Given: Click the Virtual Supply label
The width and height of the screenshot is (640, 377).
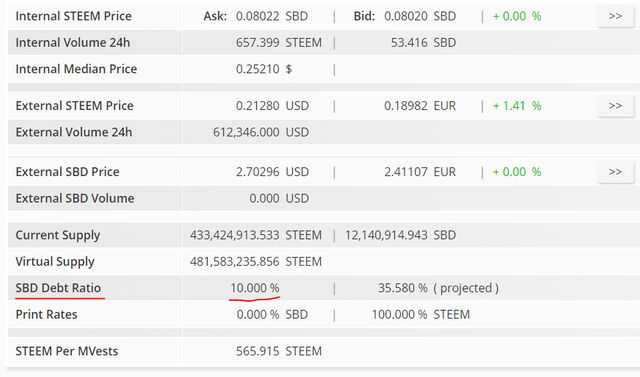Looking at the screenshot, I should [55, 262].
